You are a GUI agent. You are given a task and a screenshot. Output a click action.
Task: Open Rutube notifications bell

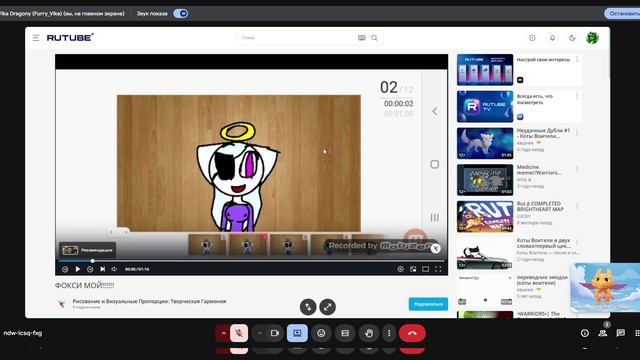pos(552,38)
